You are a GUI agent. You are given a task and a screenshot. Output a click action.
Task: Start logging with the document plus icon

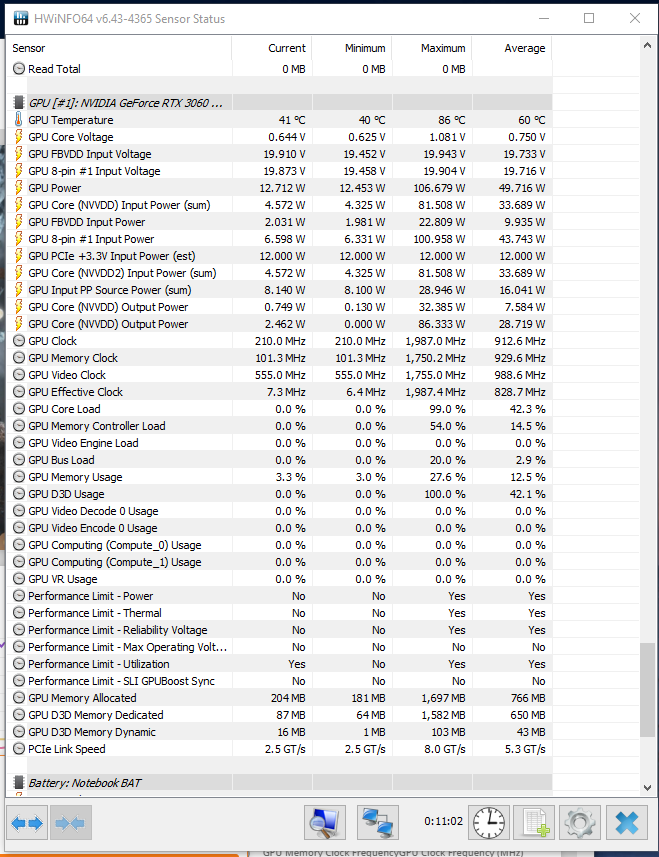click(x=536, y=822)
